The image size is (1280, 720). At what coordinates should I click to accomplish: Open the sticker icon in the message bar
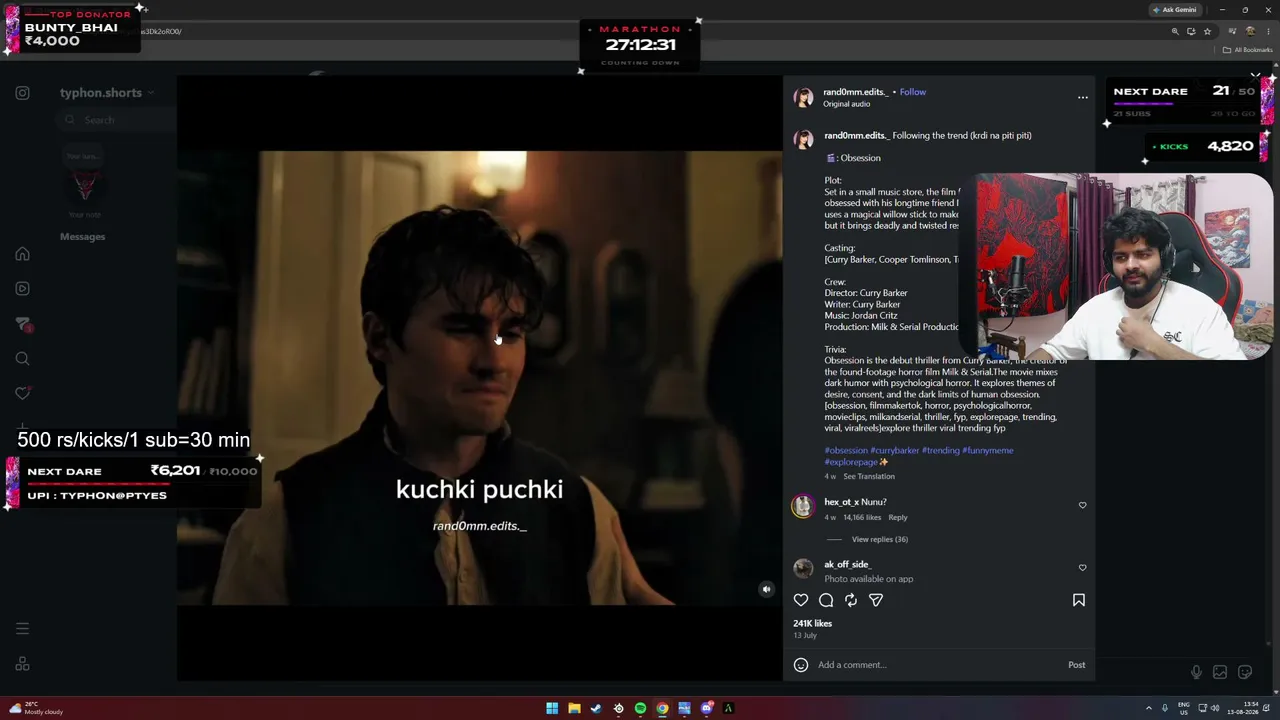[1245, 673]
